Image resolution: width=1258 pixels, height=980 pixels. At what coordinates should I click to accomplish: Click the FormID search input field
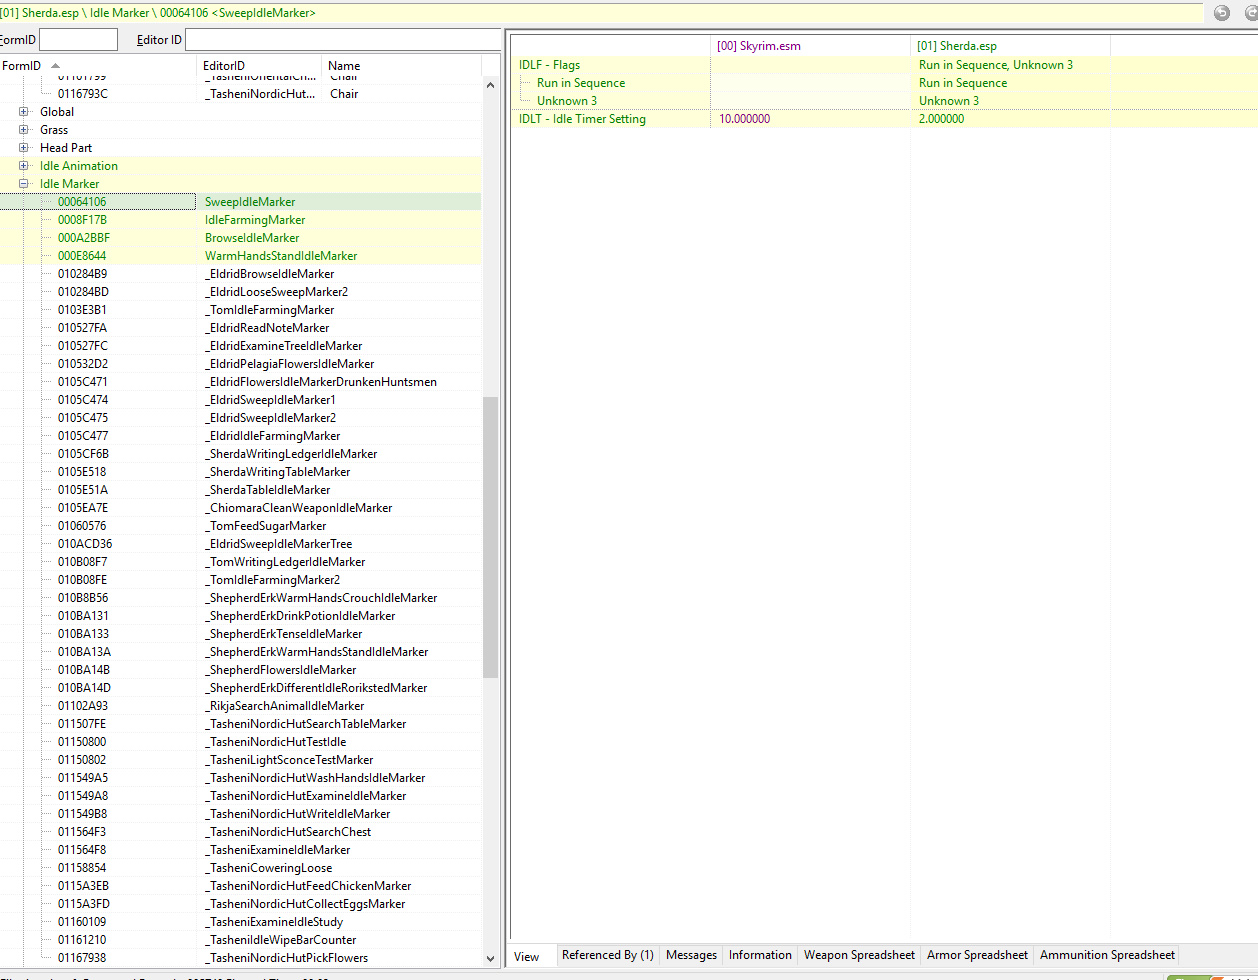point(78,40)
